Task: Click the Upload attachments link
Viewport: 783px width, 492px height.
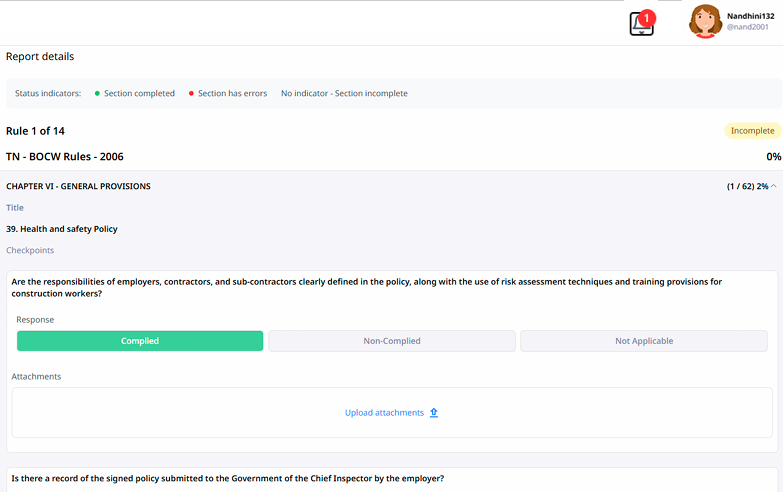Action: click(x=384, y=412)
